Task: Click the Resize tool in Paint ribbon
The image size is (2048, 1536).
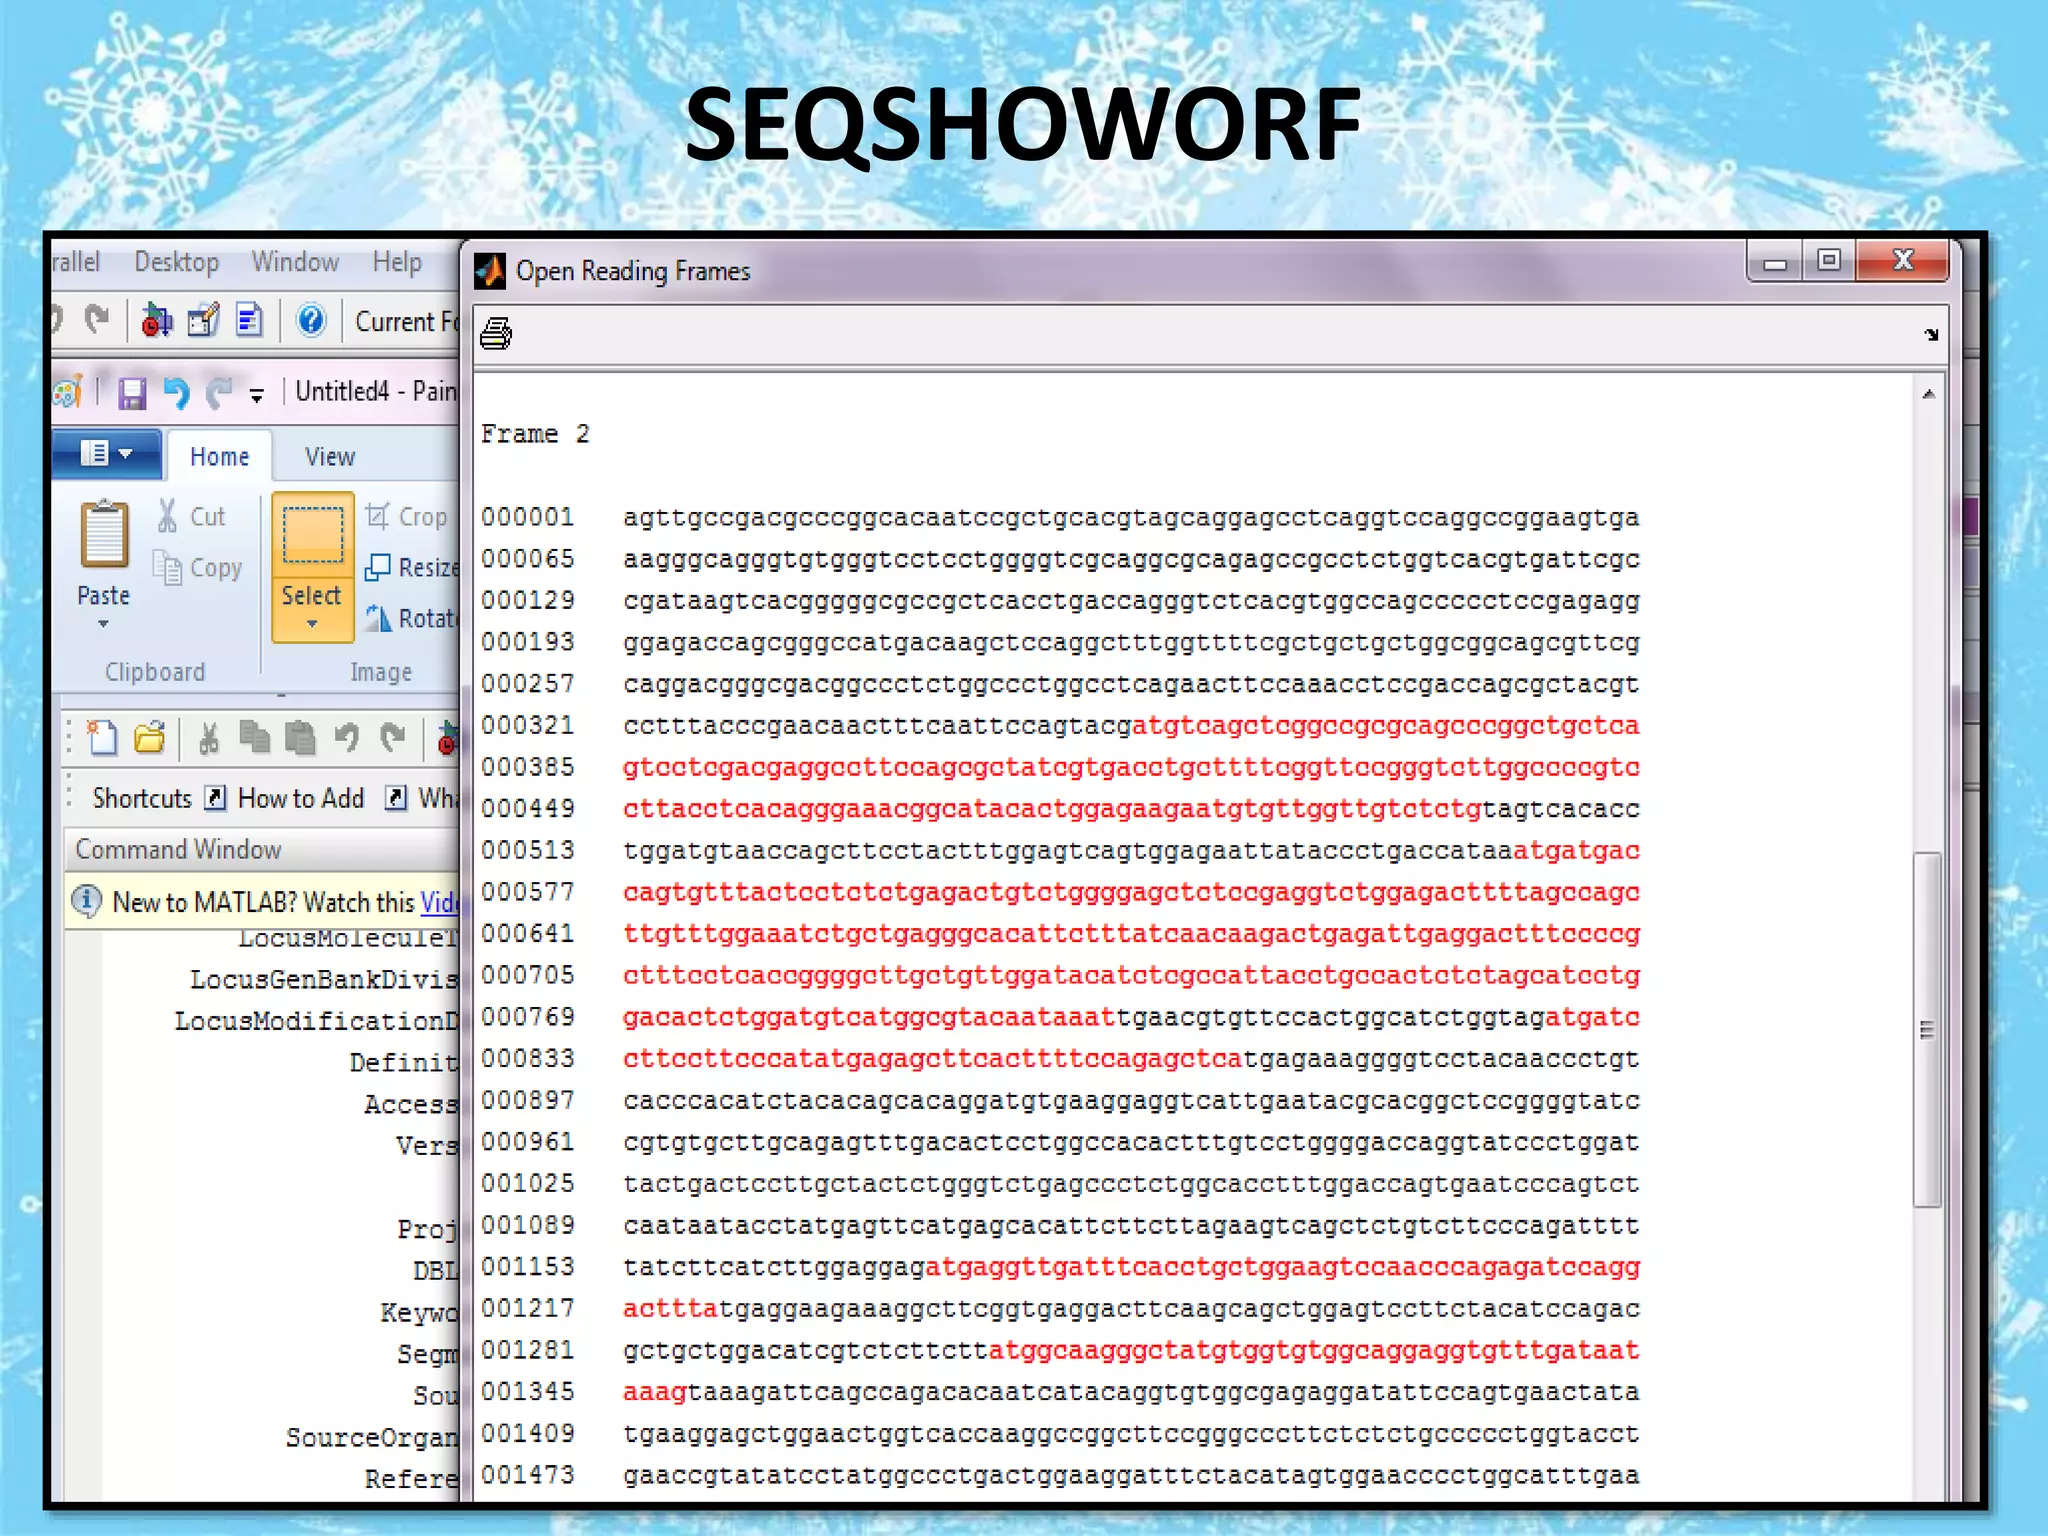Action: coord(412,568)
